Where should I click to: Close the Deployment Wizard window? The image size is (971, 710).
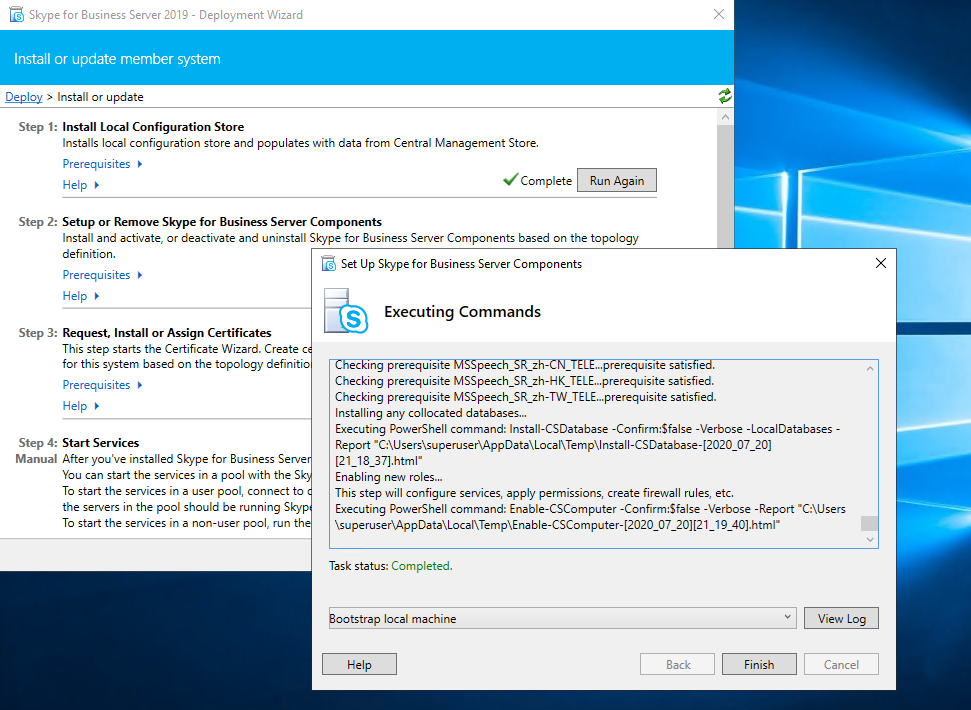[718, 15]
